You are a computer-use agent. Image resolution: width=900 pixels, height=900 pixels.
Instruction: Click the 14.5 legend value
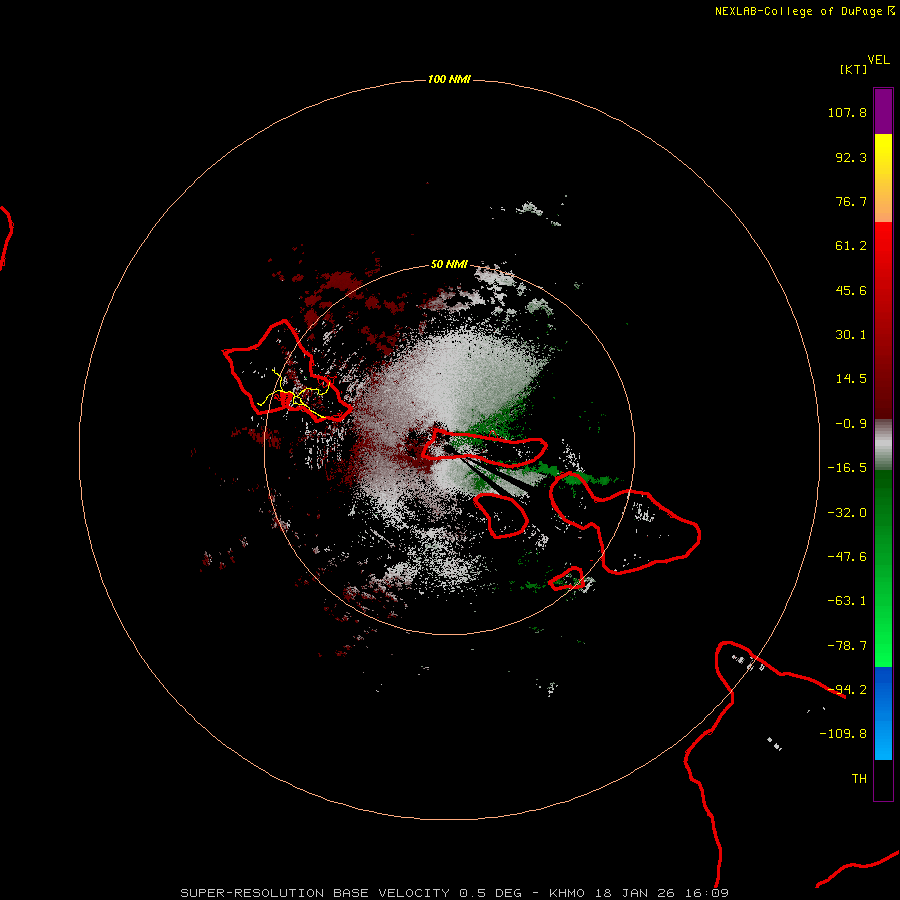click(x=851, y=379)
